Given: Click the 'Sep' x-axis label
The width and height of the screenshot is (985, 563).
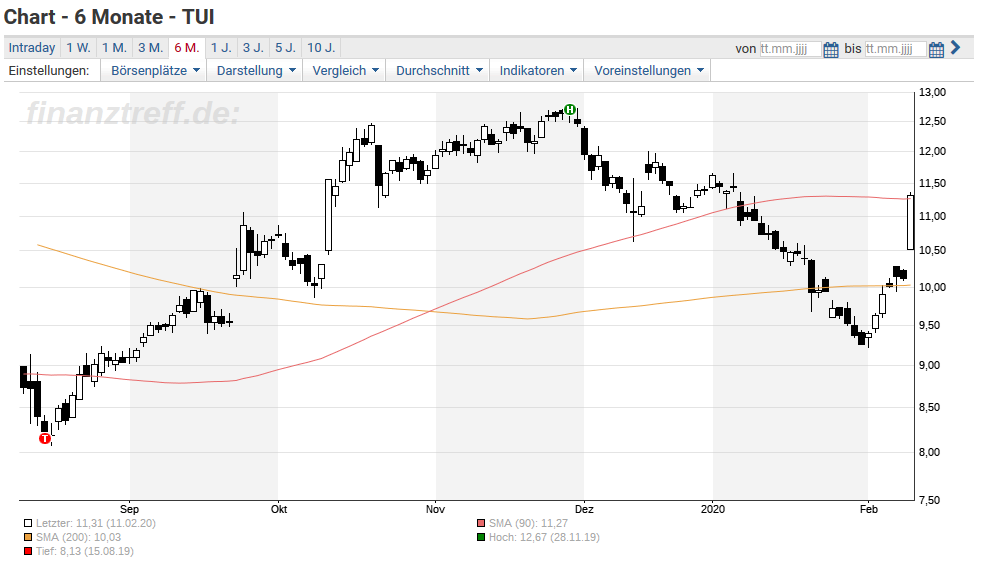Looking at the screenshot, I should click(x=129, y=509).
